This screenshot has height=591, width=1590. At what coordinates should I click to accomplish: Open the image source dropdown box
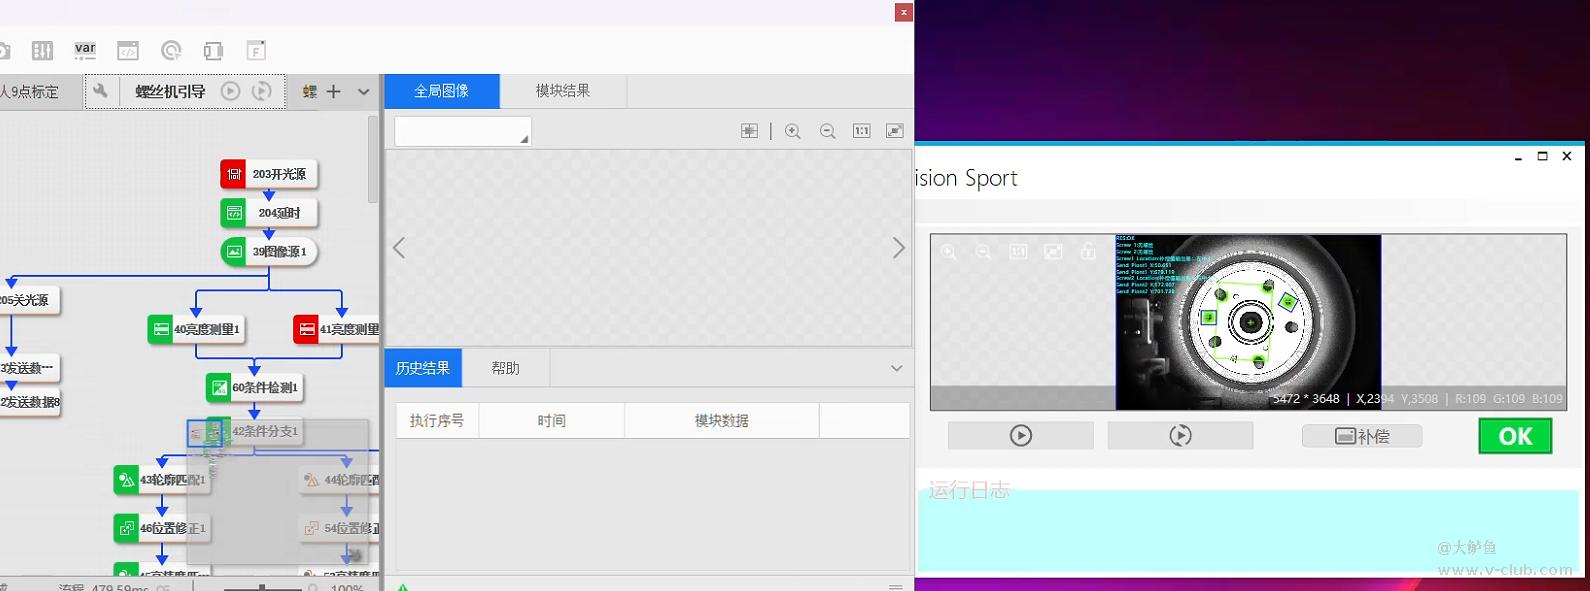(x=463, y=131)
